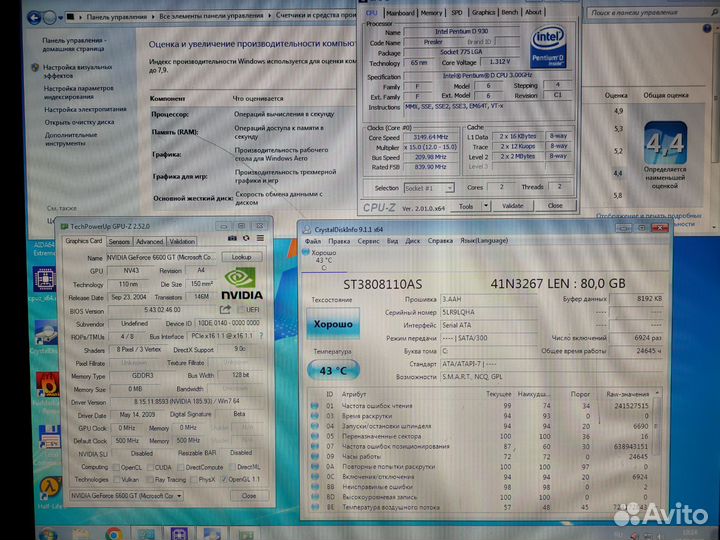This screenshot has width=720, height=540.
Task: Click the GPU-Z BIOS export share icon
Action: click(x=225, y=310)
